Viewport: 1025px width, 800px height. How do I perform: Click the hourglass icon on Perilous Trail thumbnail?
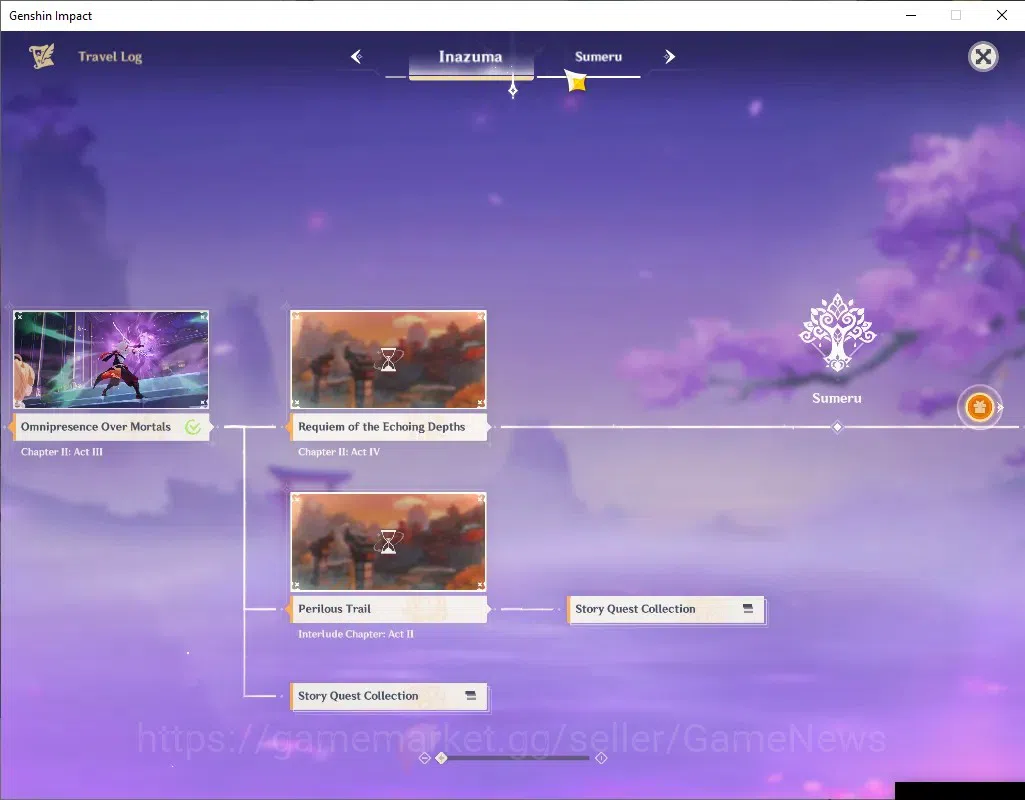(x=388, y=542)
